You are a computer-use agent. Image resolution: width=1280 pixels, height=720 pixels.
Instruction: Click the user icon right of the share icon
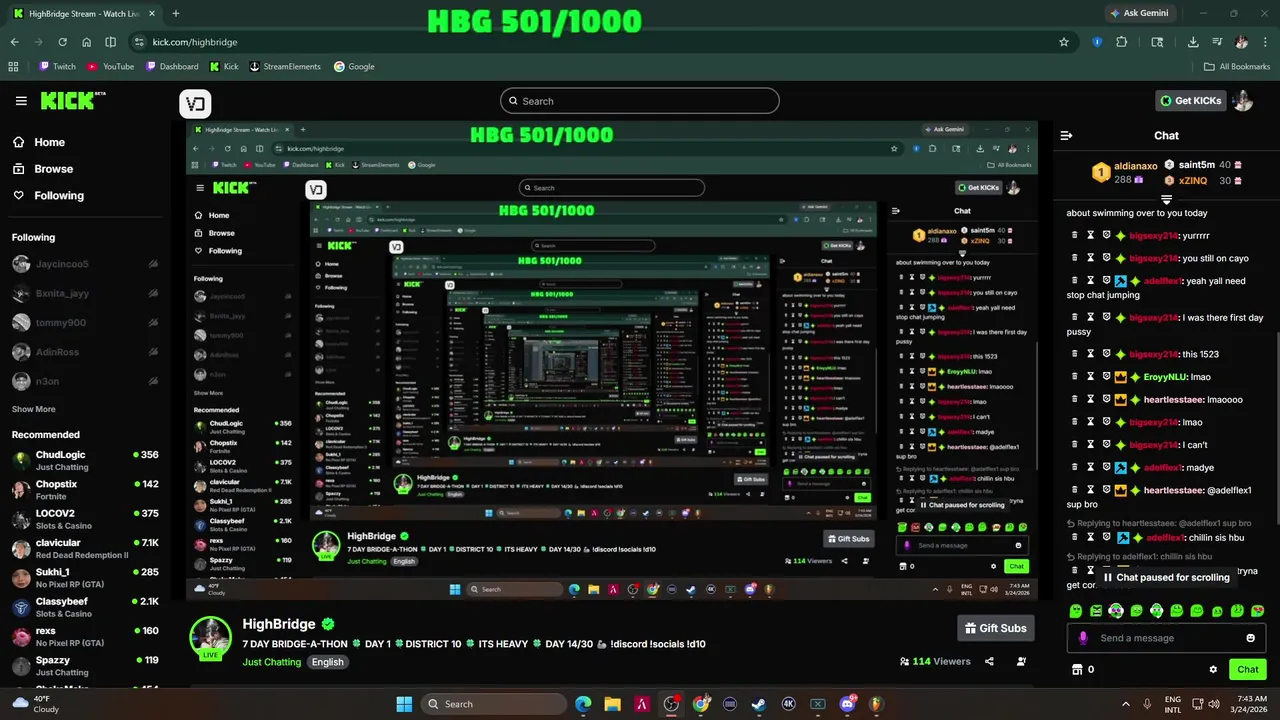click(x=1021, y=661)
